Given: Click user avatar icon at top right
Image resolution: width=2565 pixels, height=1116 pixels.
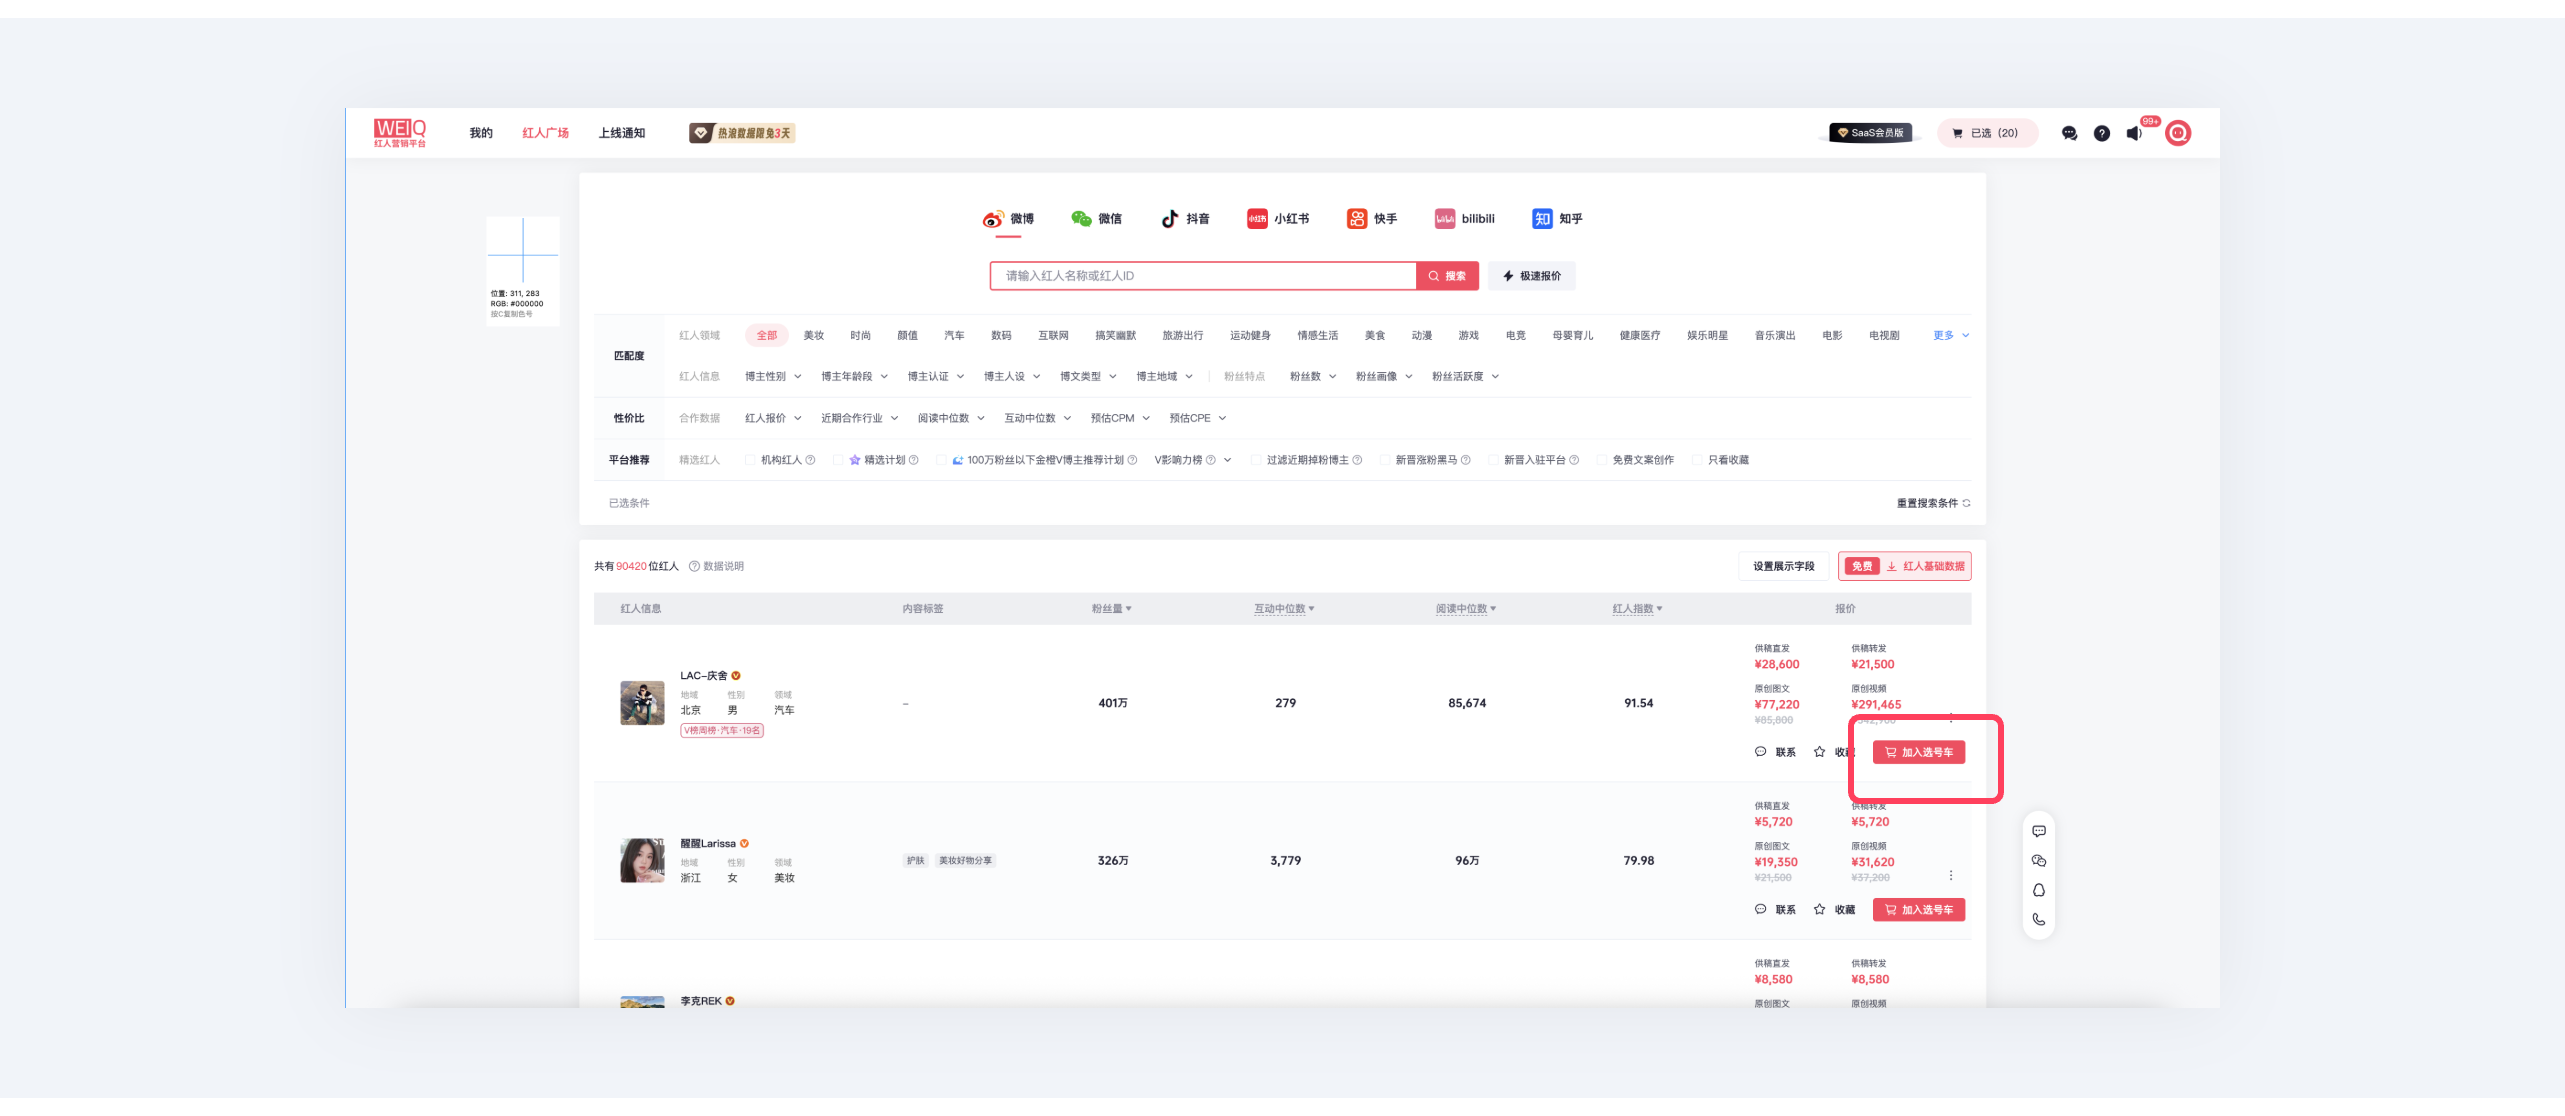Looking at the screenshot, I should tap(2178, 133).
